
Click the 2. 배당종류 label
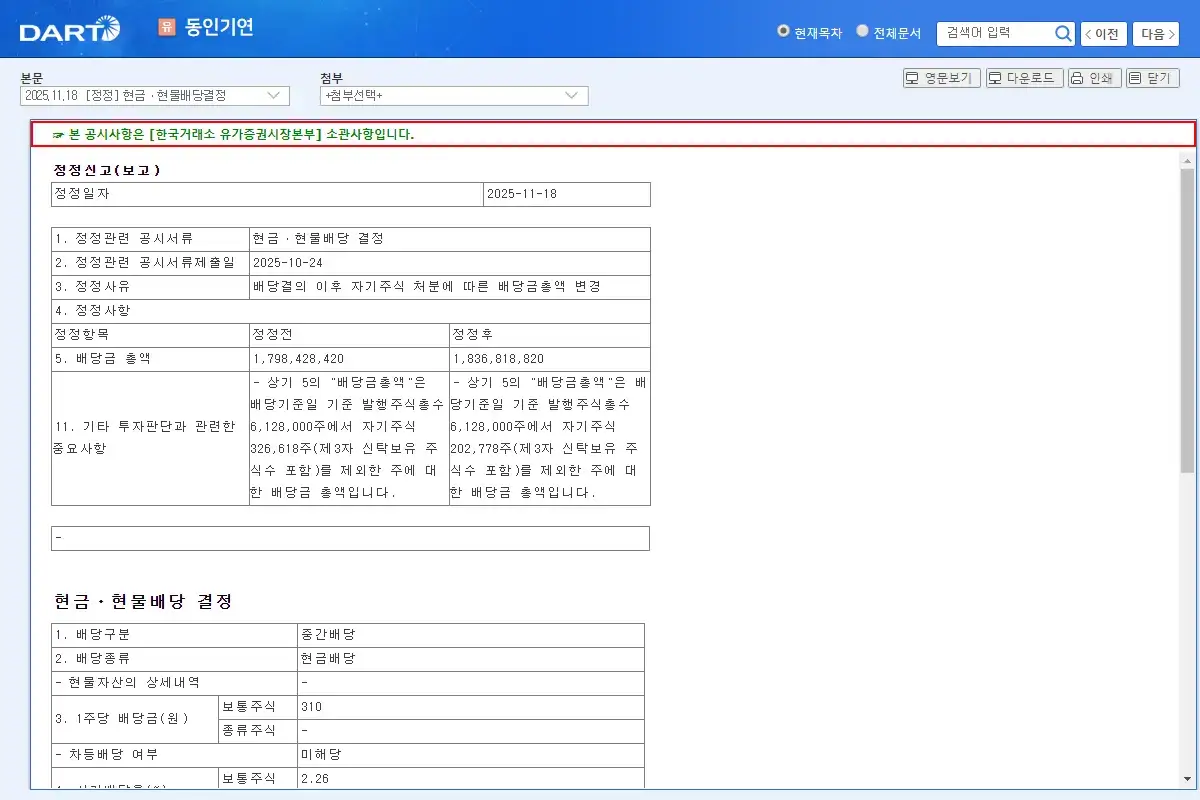point(174,659)
